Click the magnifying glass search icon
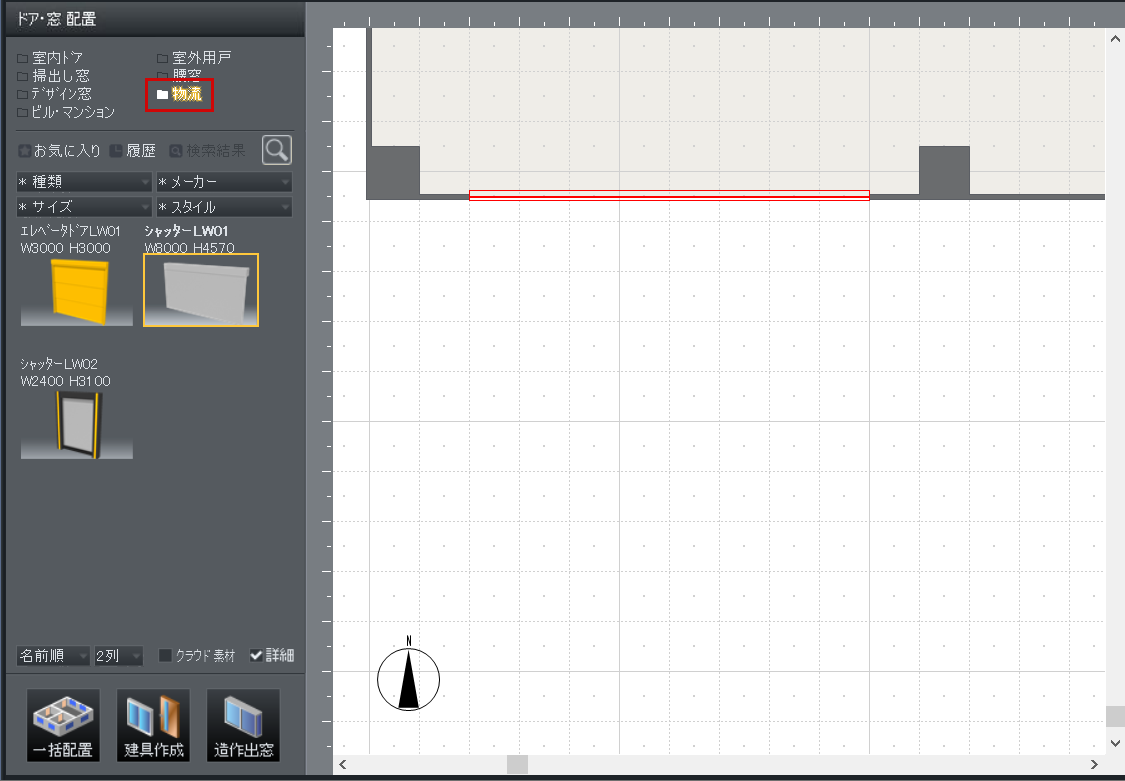This screenshot has height=781, width=1125. pyautogui.click(x=277, y=150)
